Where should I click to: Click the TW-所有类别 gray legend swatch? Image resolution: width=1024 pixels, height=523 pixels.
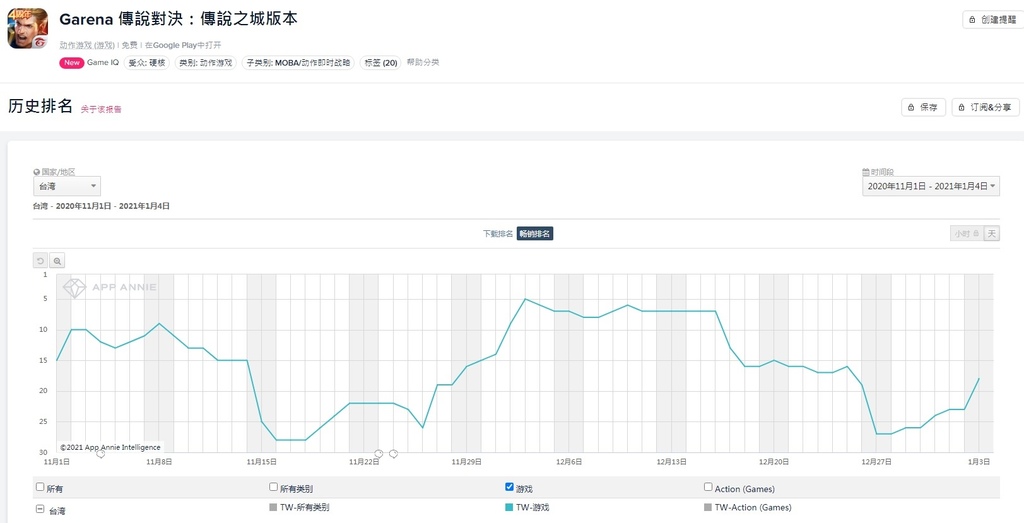pyautogui.click(x=273, y=507)
